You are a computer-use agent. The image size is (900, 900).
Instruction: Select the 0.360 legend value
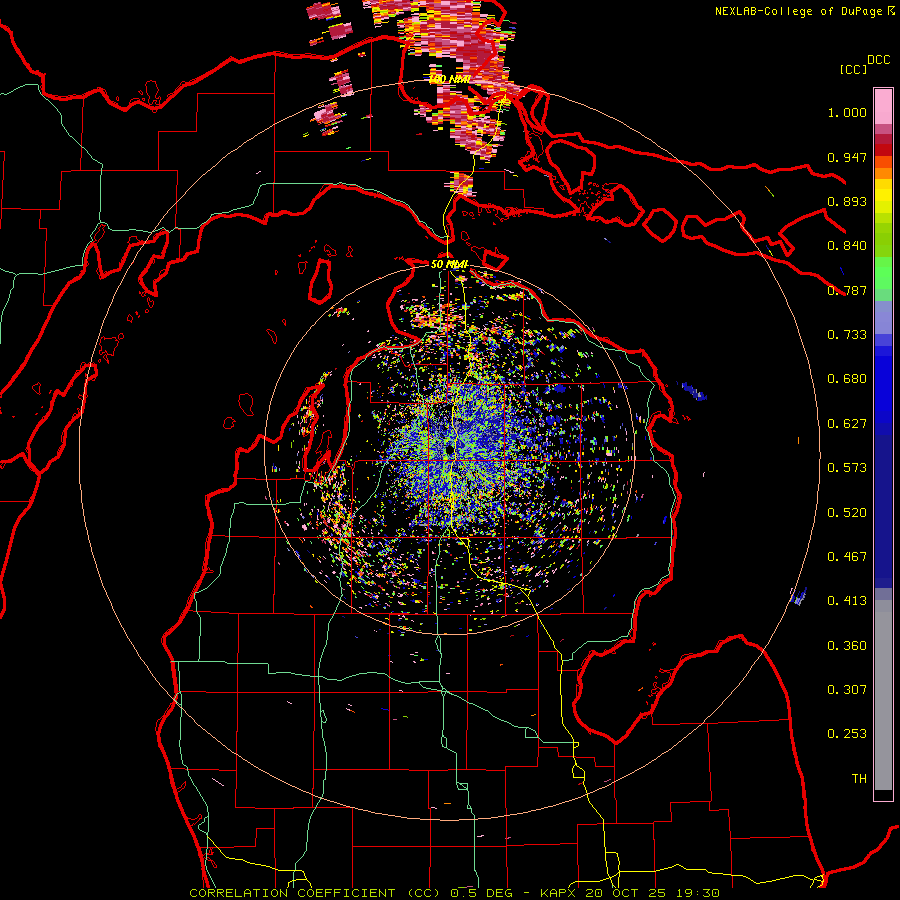point(847,646)
